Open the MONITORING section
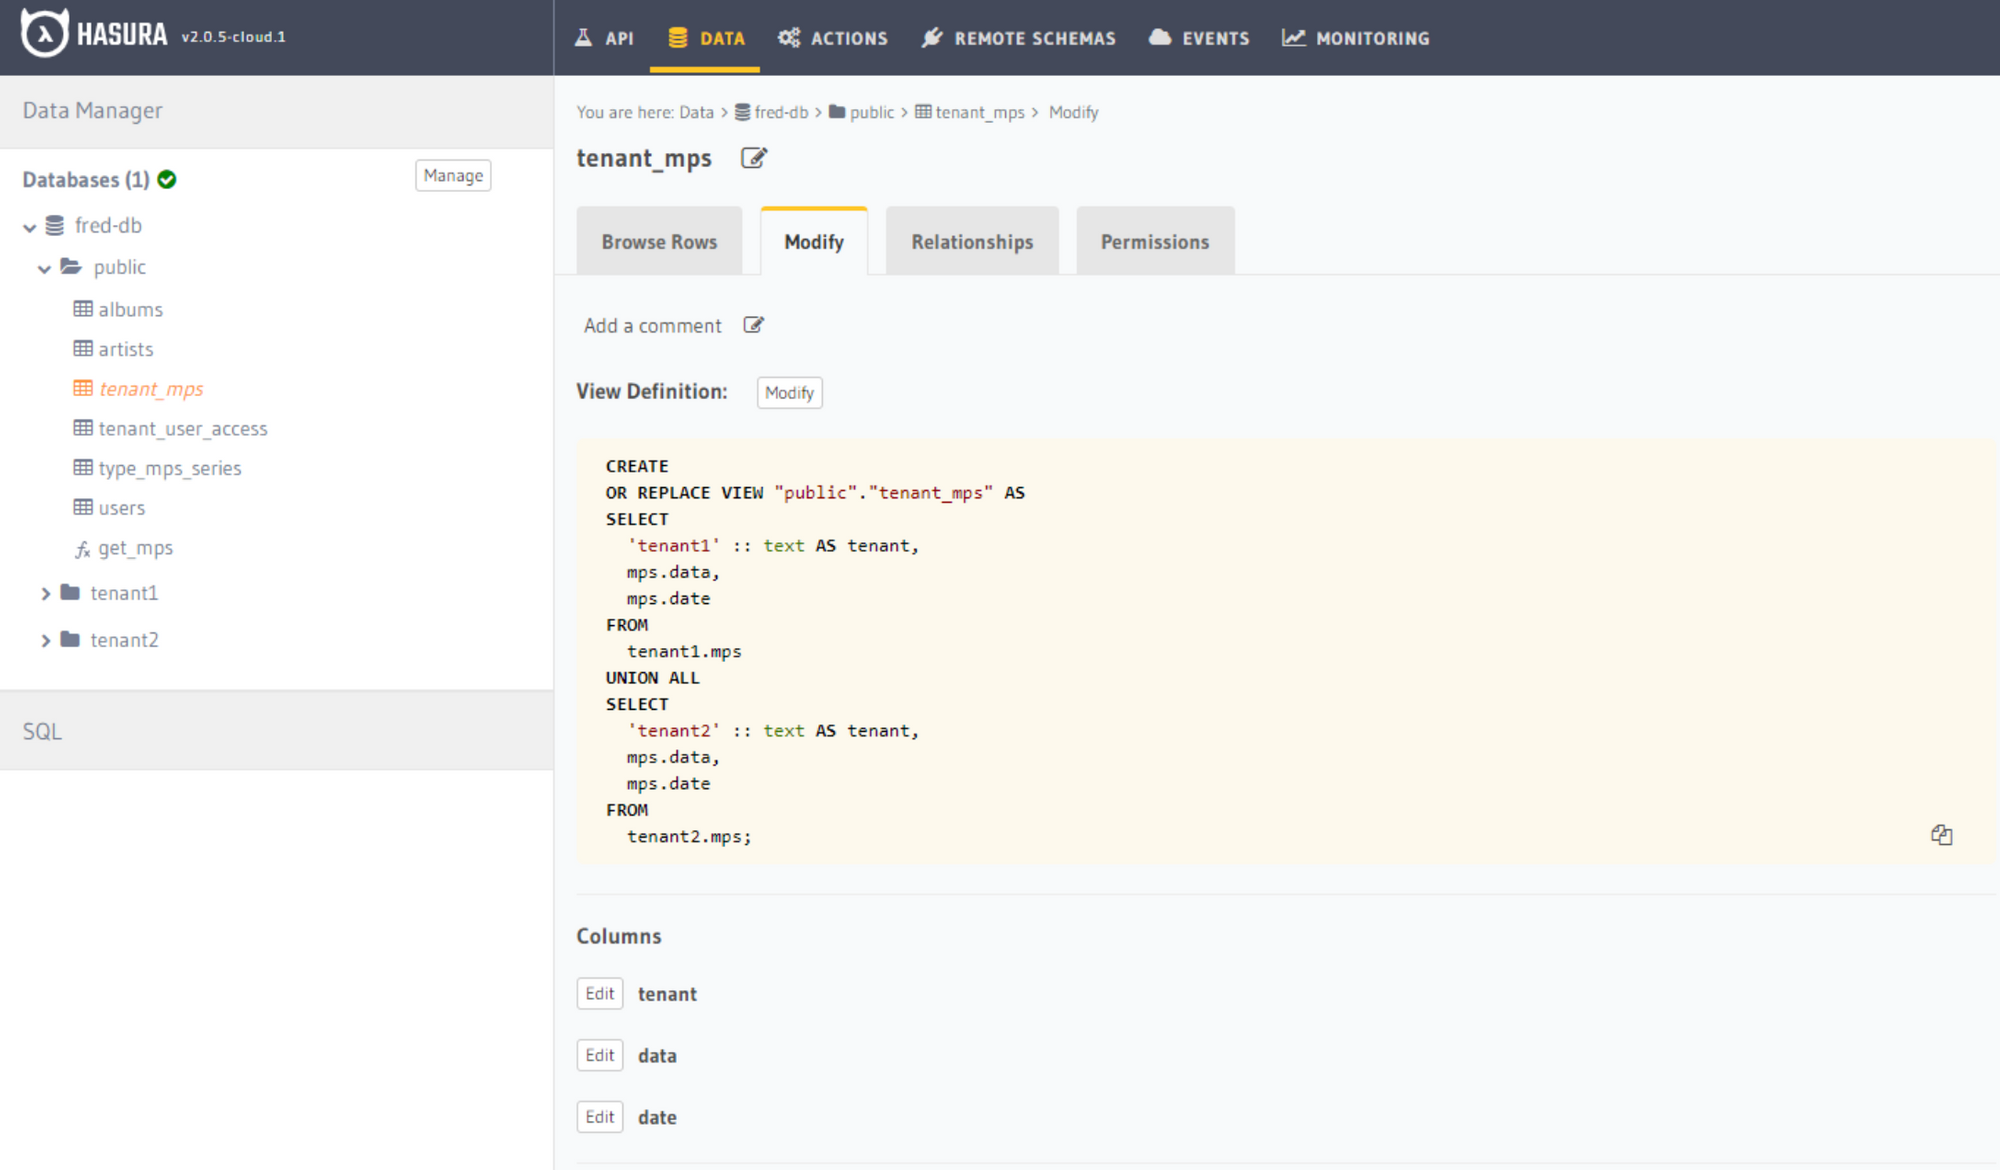2000x1170 pixels. click(1356, 38)
